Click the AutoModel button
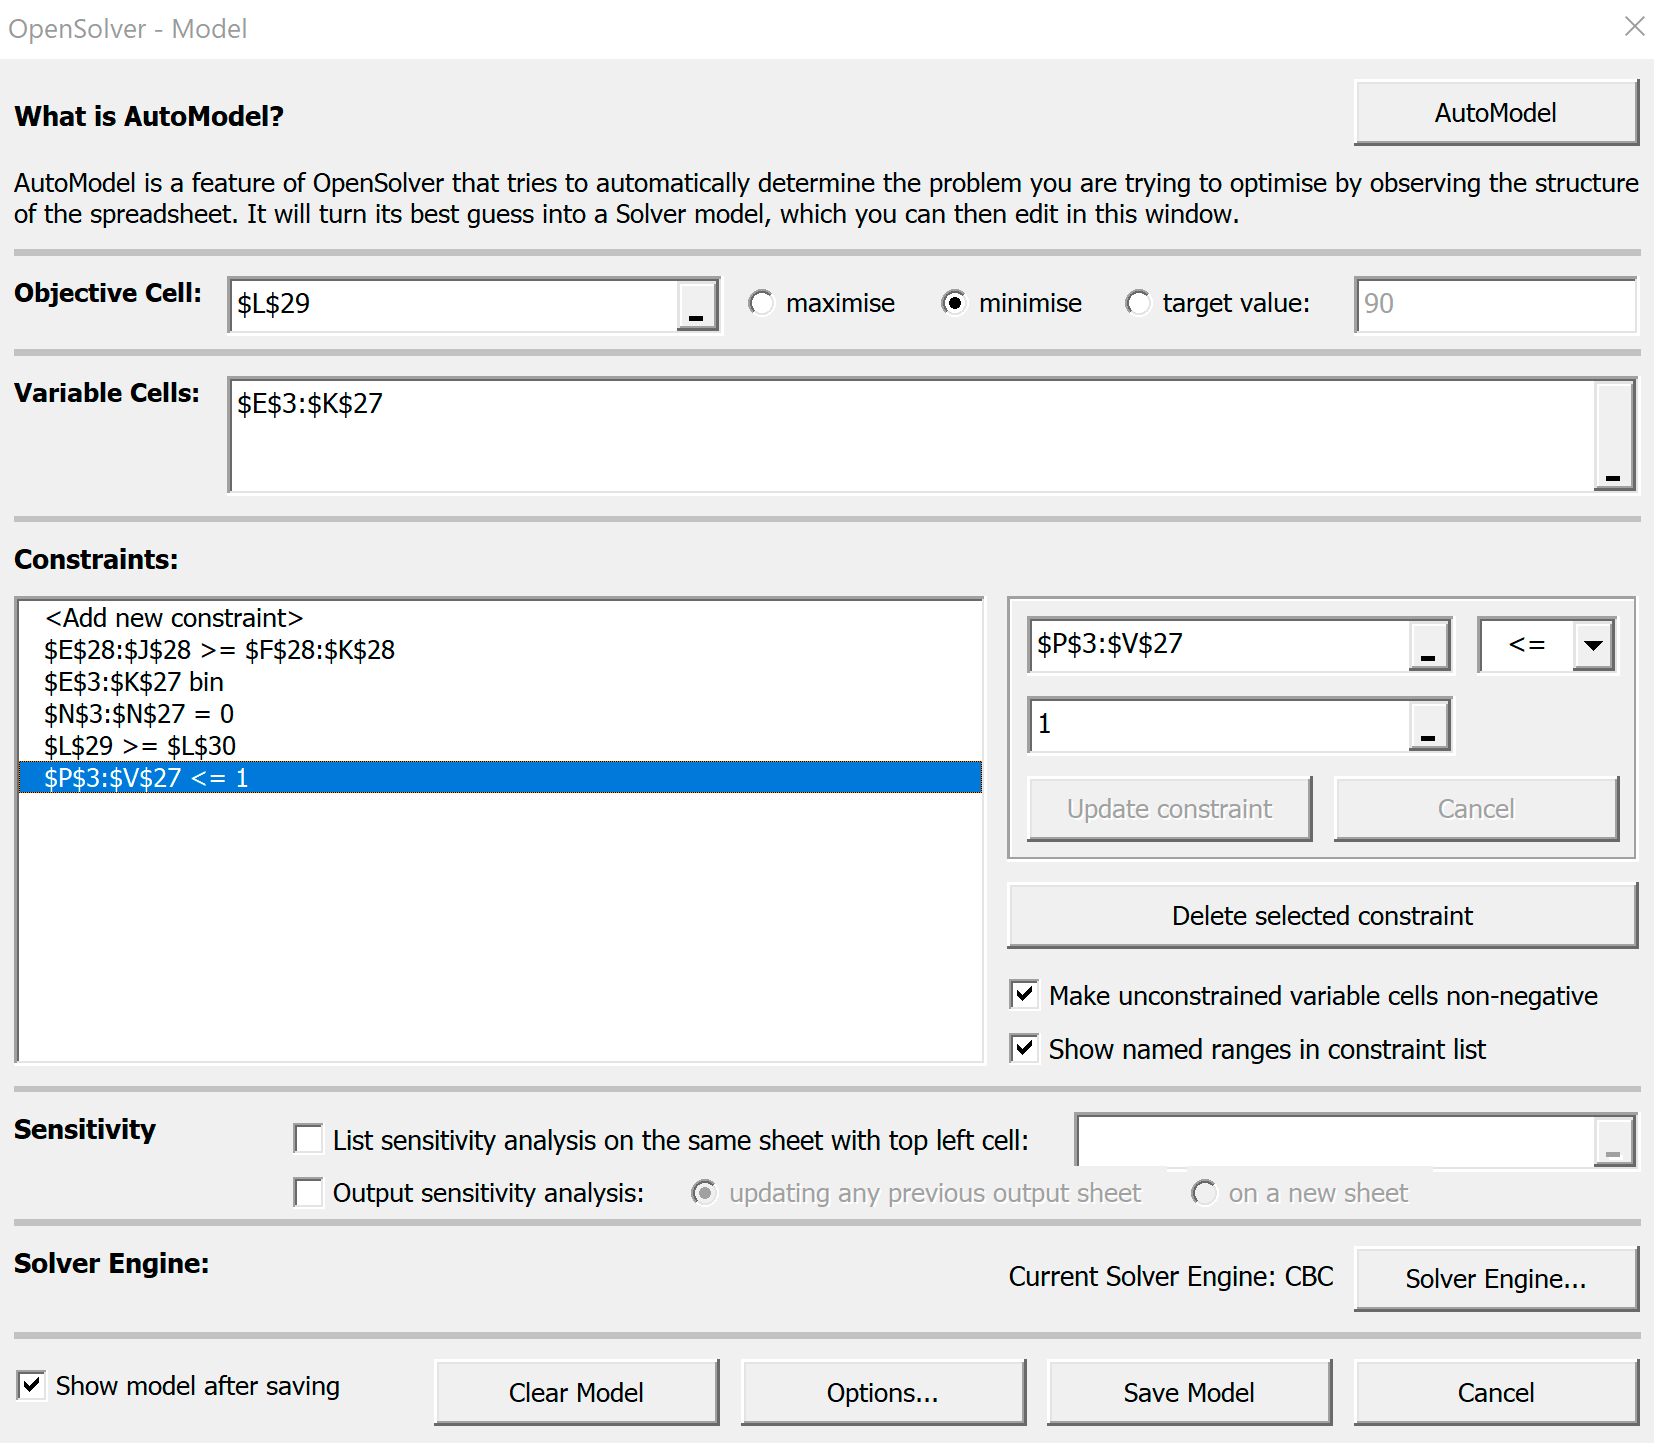 coord(1495,113)
